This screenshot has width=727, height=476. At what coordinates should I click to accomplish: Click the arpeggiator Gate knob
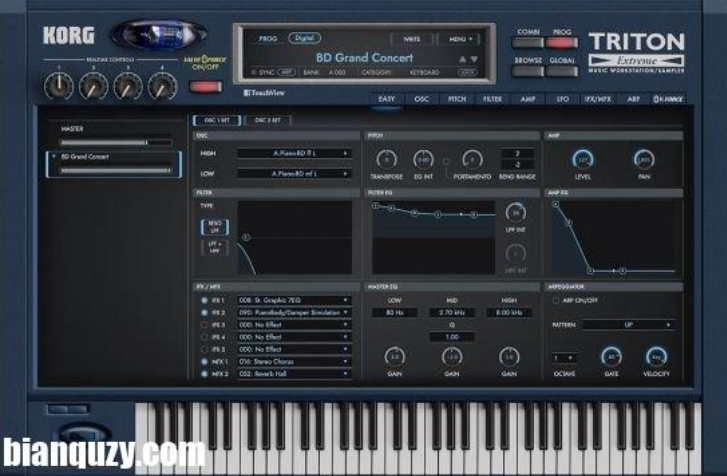612,357
